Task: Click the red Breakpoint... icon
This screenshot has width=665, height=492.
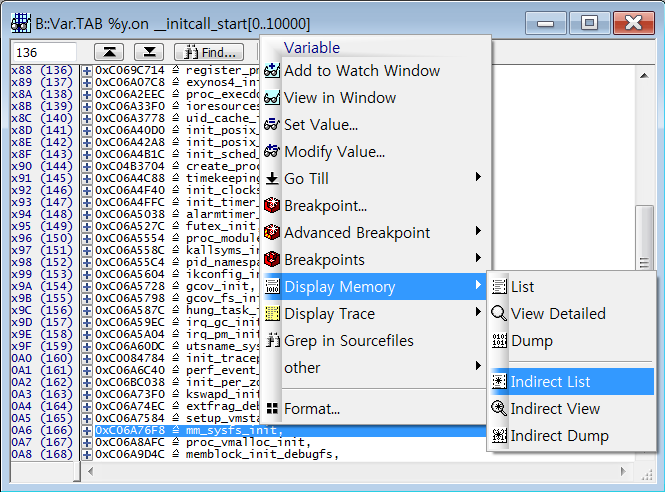Action: point(272,206)
